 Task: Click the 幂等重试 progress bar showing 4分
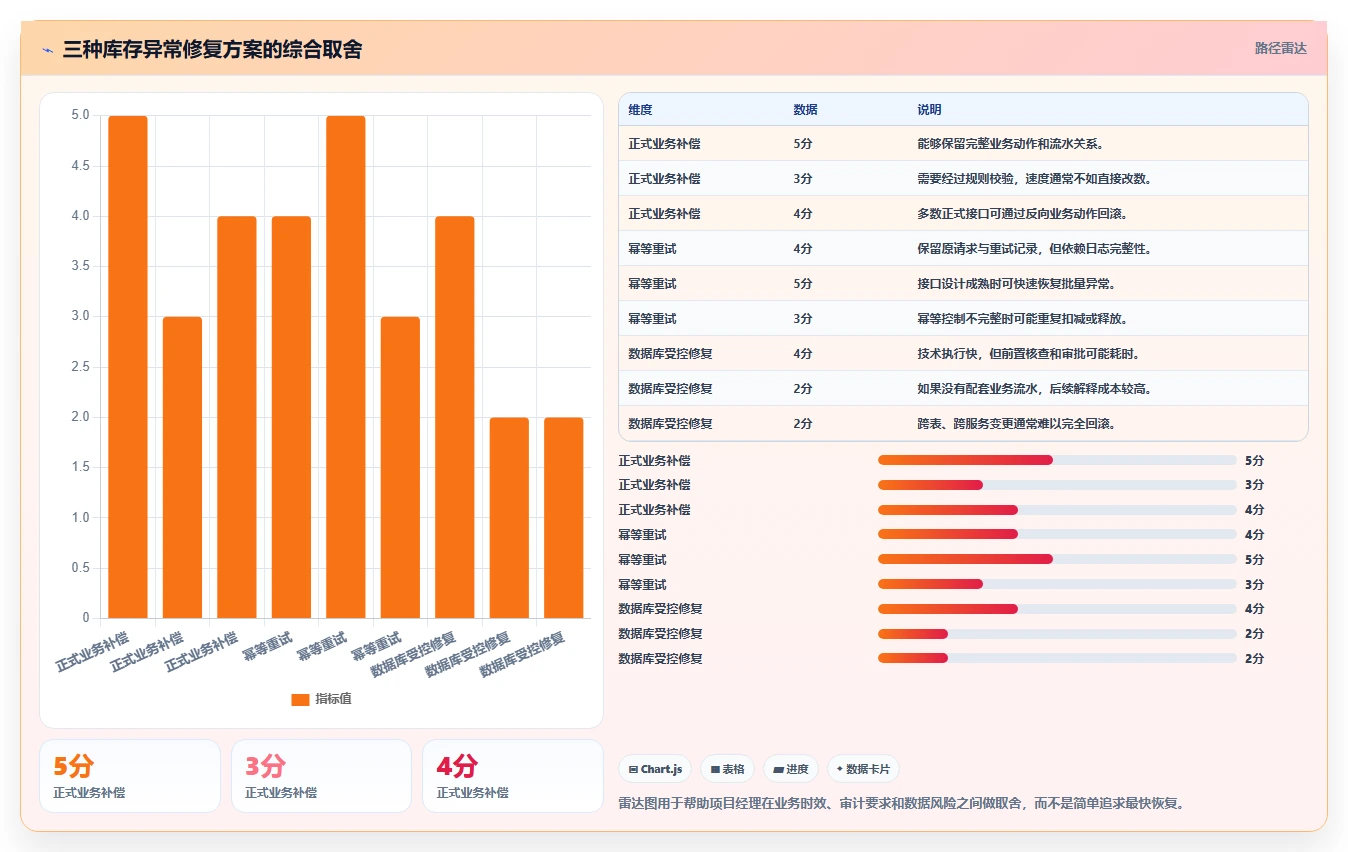[1057, 535]
